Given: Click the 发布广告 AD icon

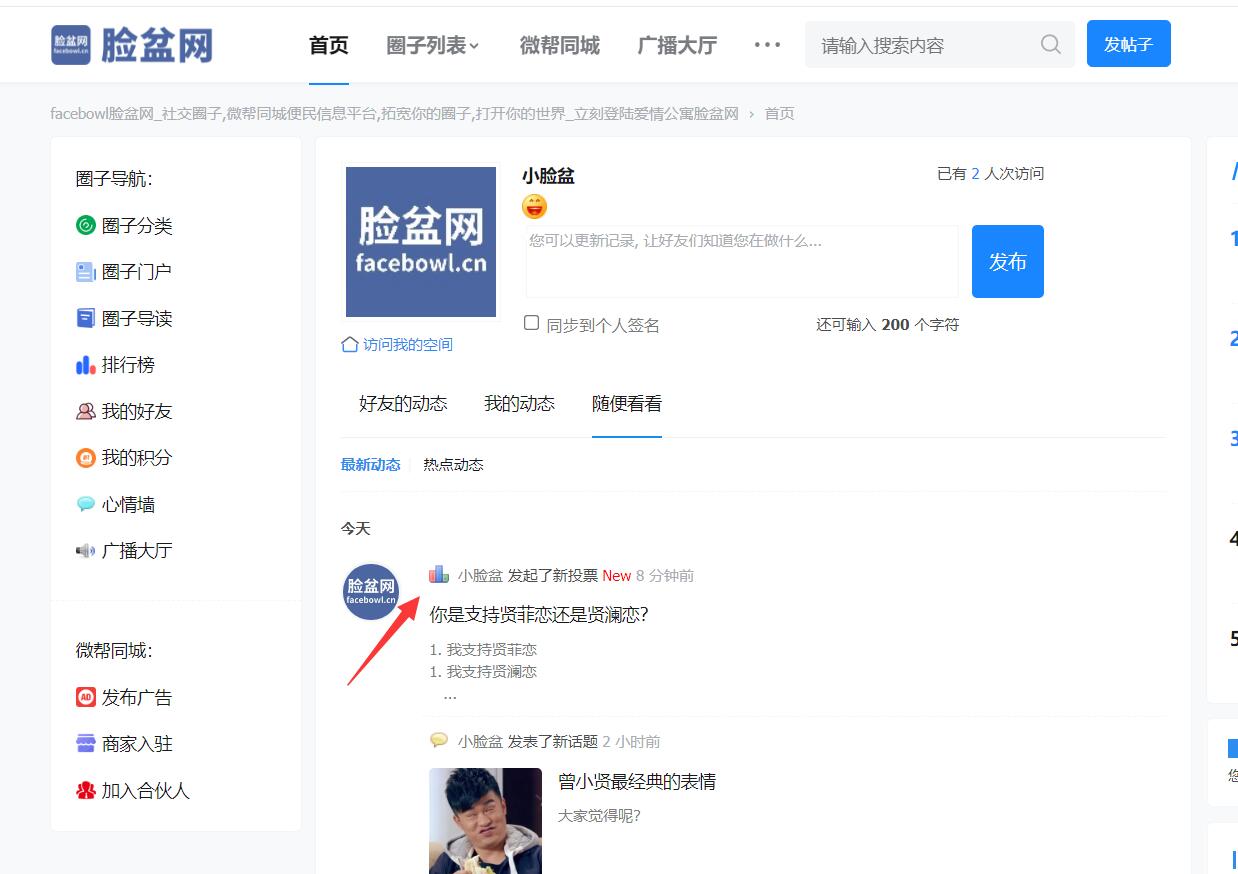Looking at the screenshot, I should coord(86,697).
